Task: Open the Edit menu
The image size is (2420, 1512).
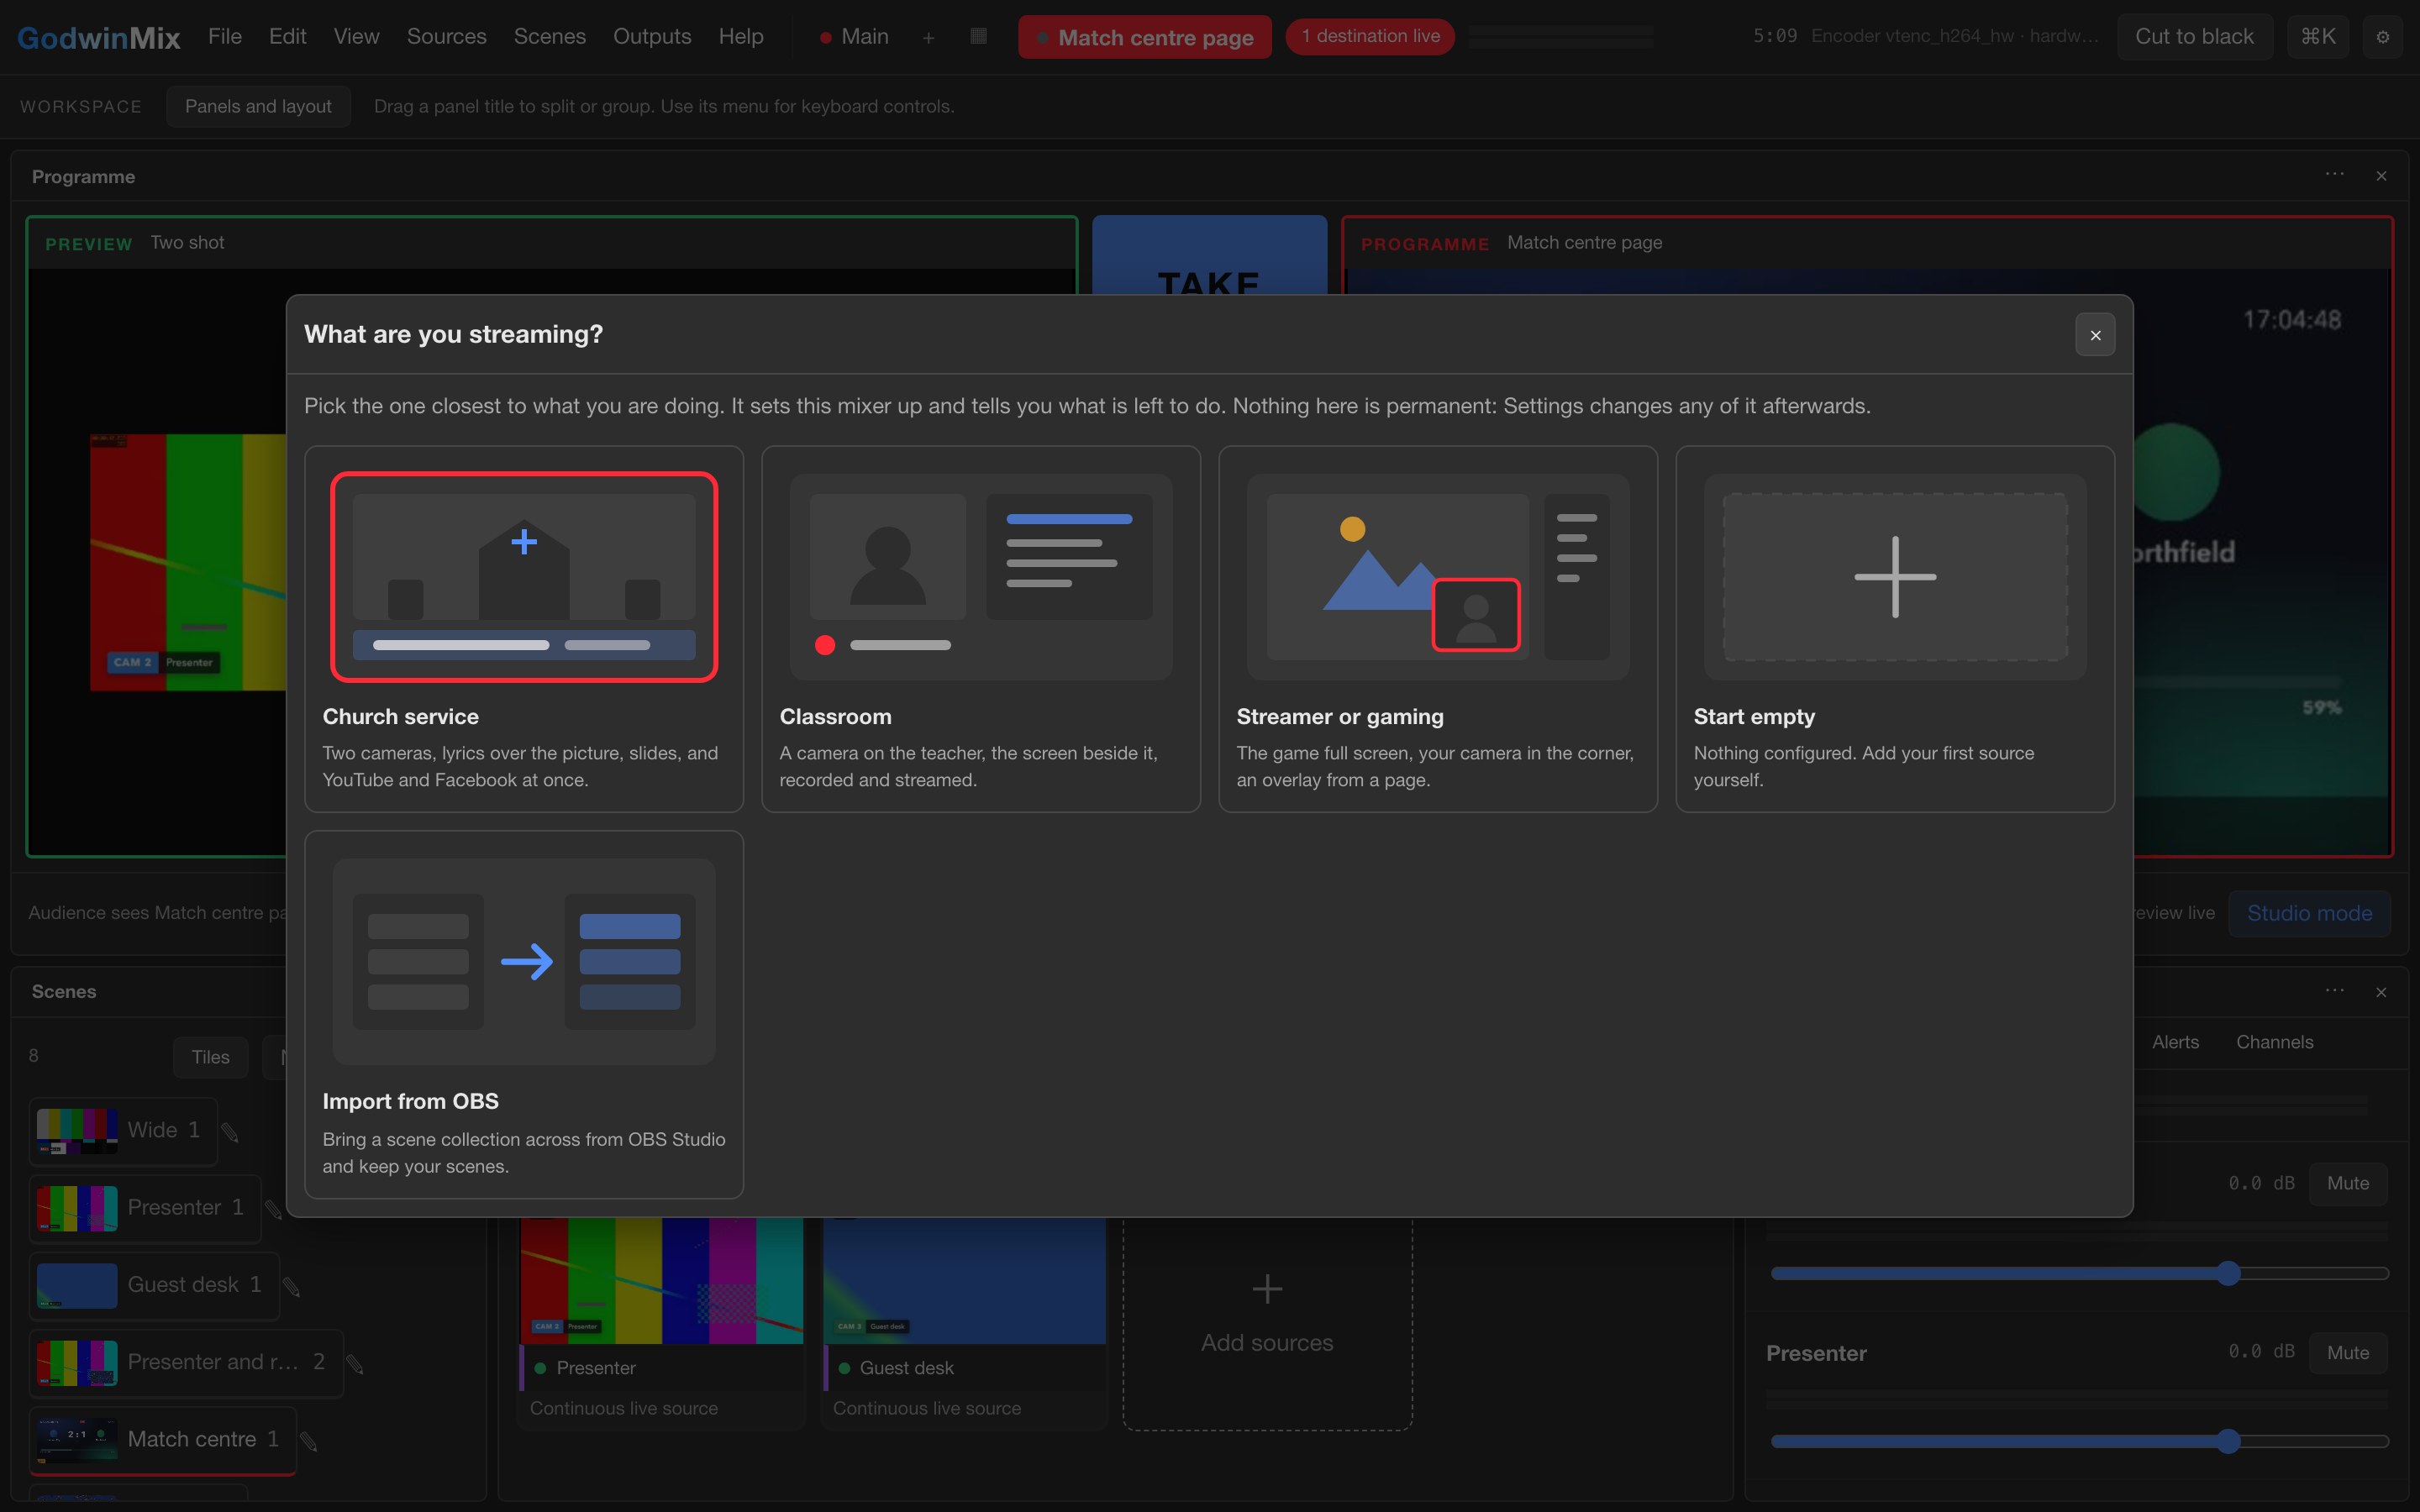Action: [287, 37]
